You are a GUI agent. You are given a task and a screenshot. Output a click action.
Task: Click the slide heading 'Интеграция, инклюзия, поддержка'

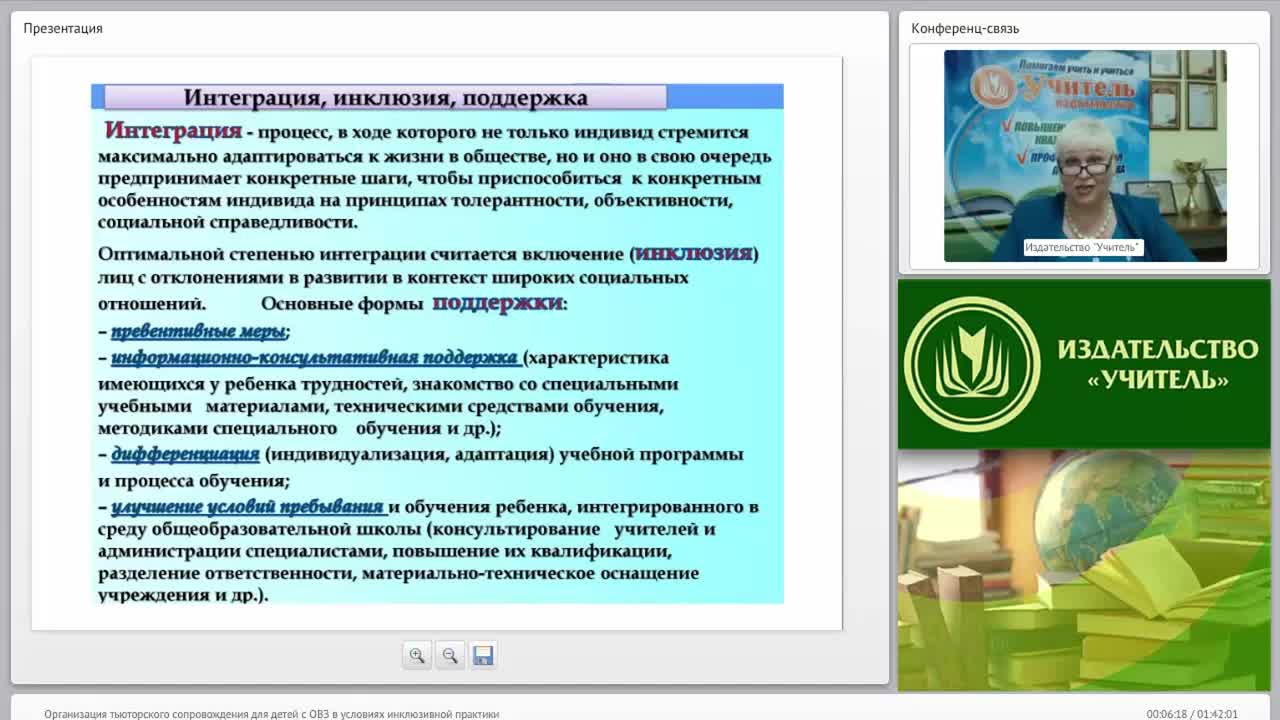point(386,97)
